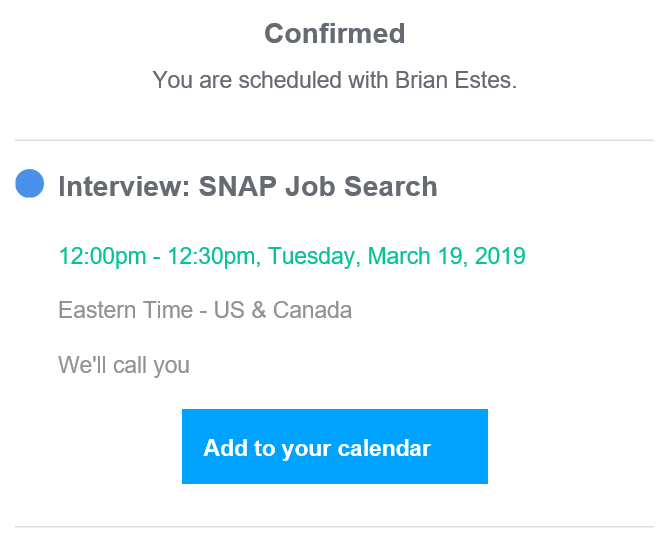Image resolution: width=666 pixels, height=549 pixels.
Task: Click the 12:00pm start time
Action: (x=101, y=256)
